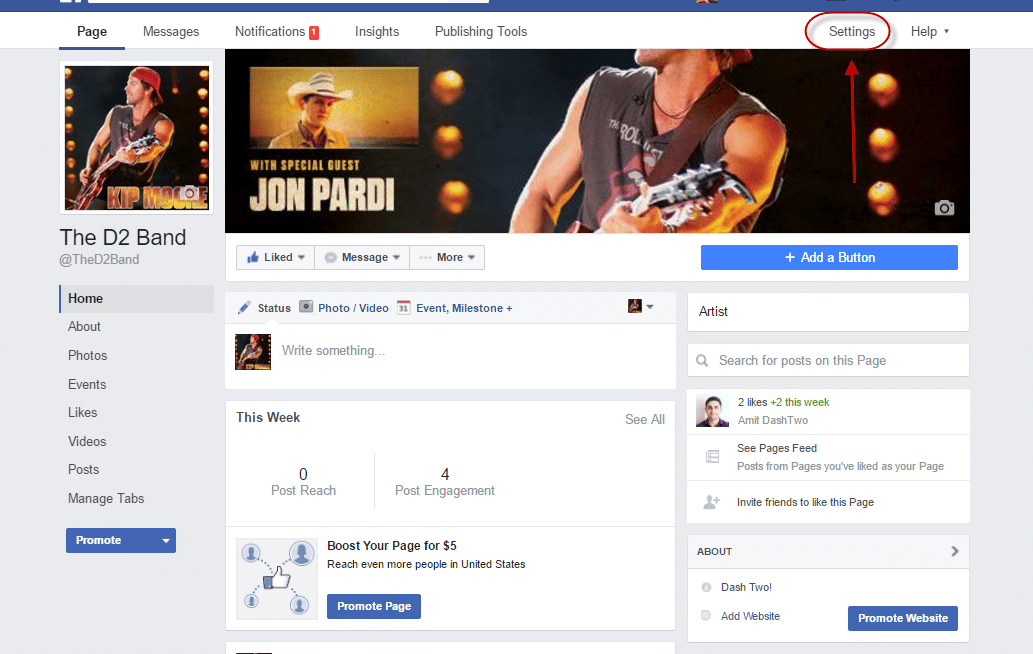Open Home in left sidebar
Screen dimensions: 1033x654
pyautogui.click(x=137, y=298)
